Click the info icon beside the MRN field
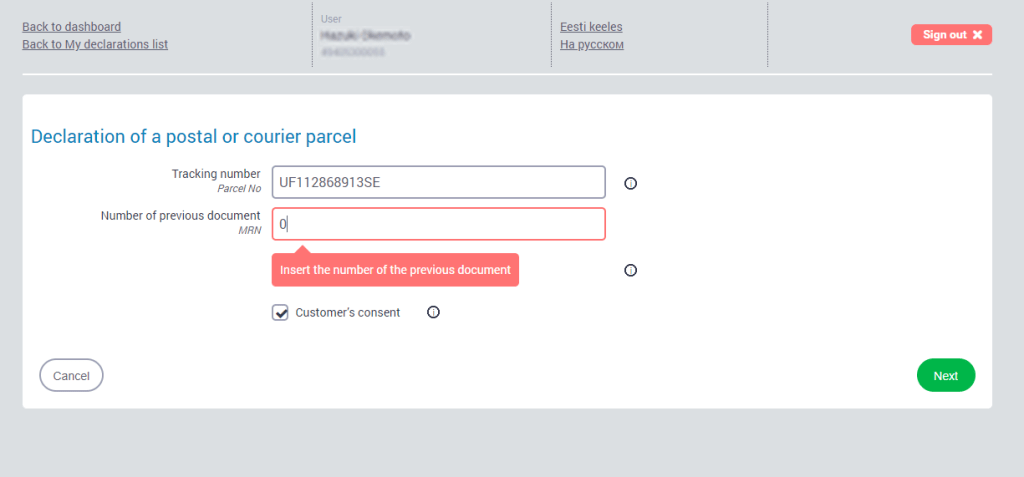The image size is (1024, 477). coord(631,270)
